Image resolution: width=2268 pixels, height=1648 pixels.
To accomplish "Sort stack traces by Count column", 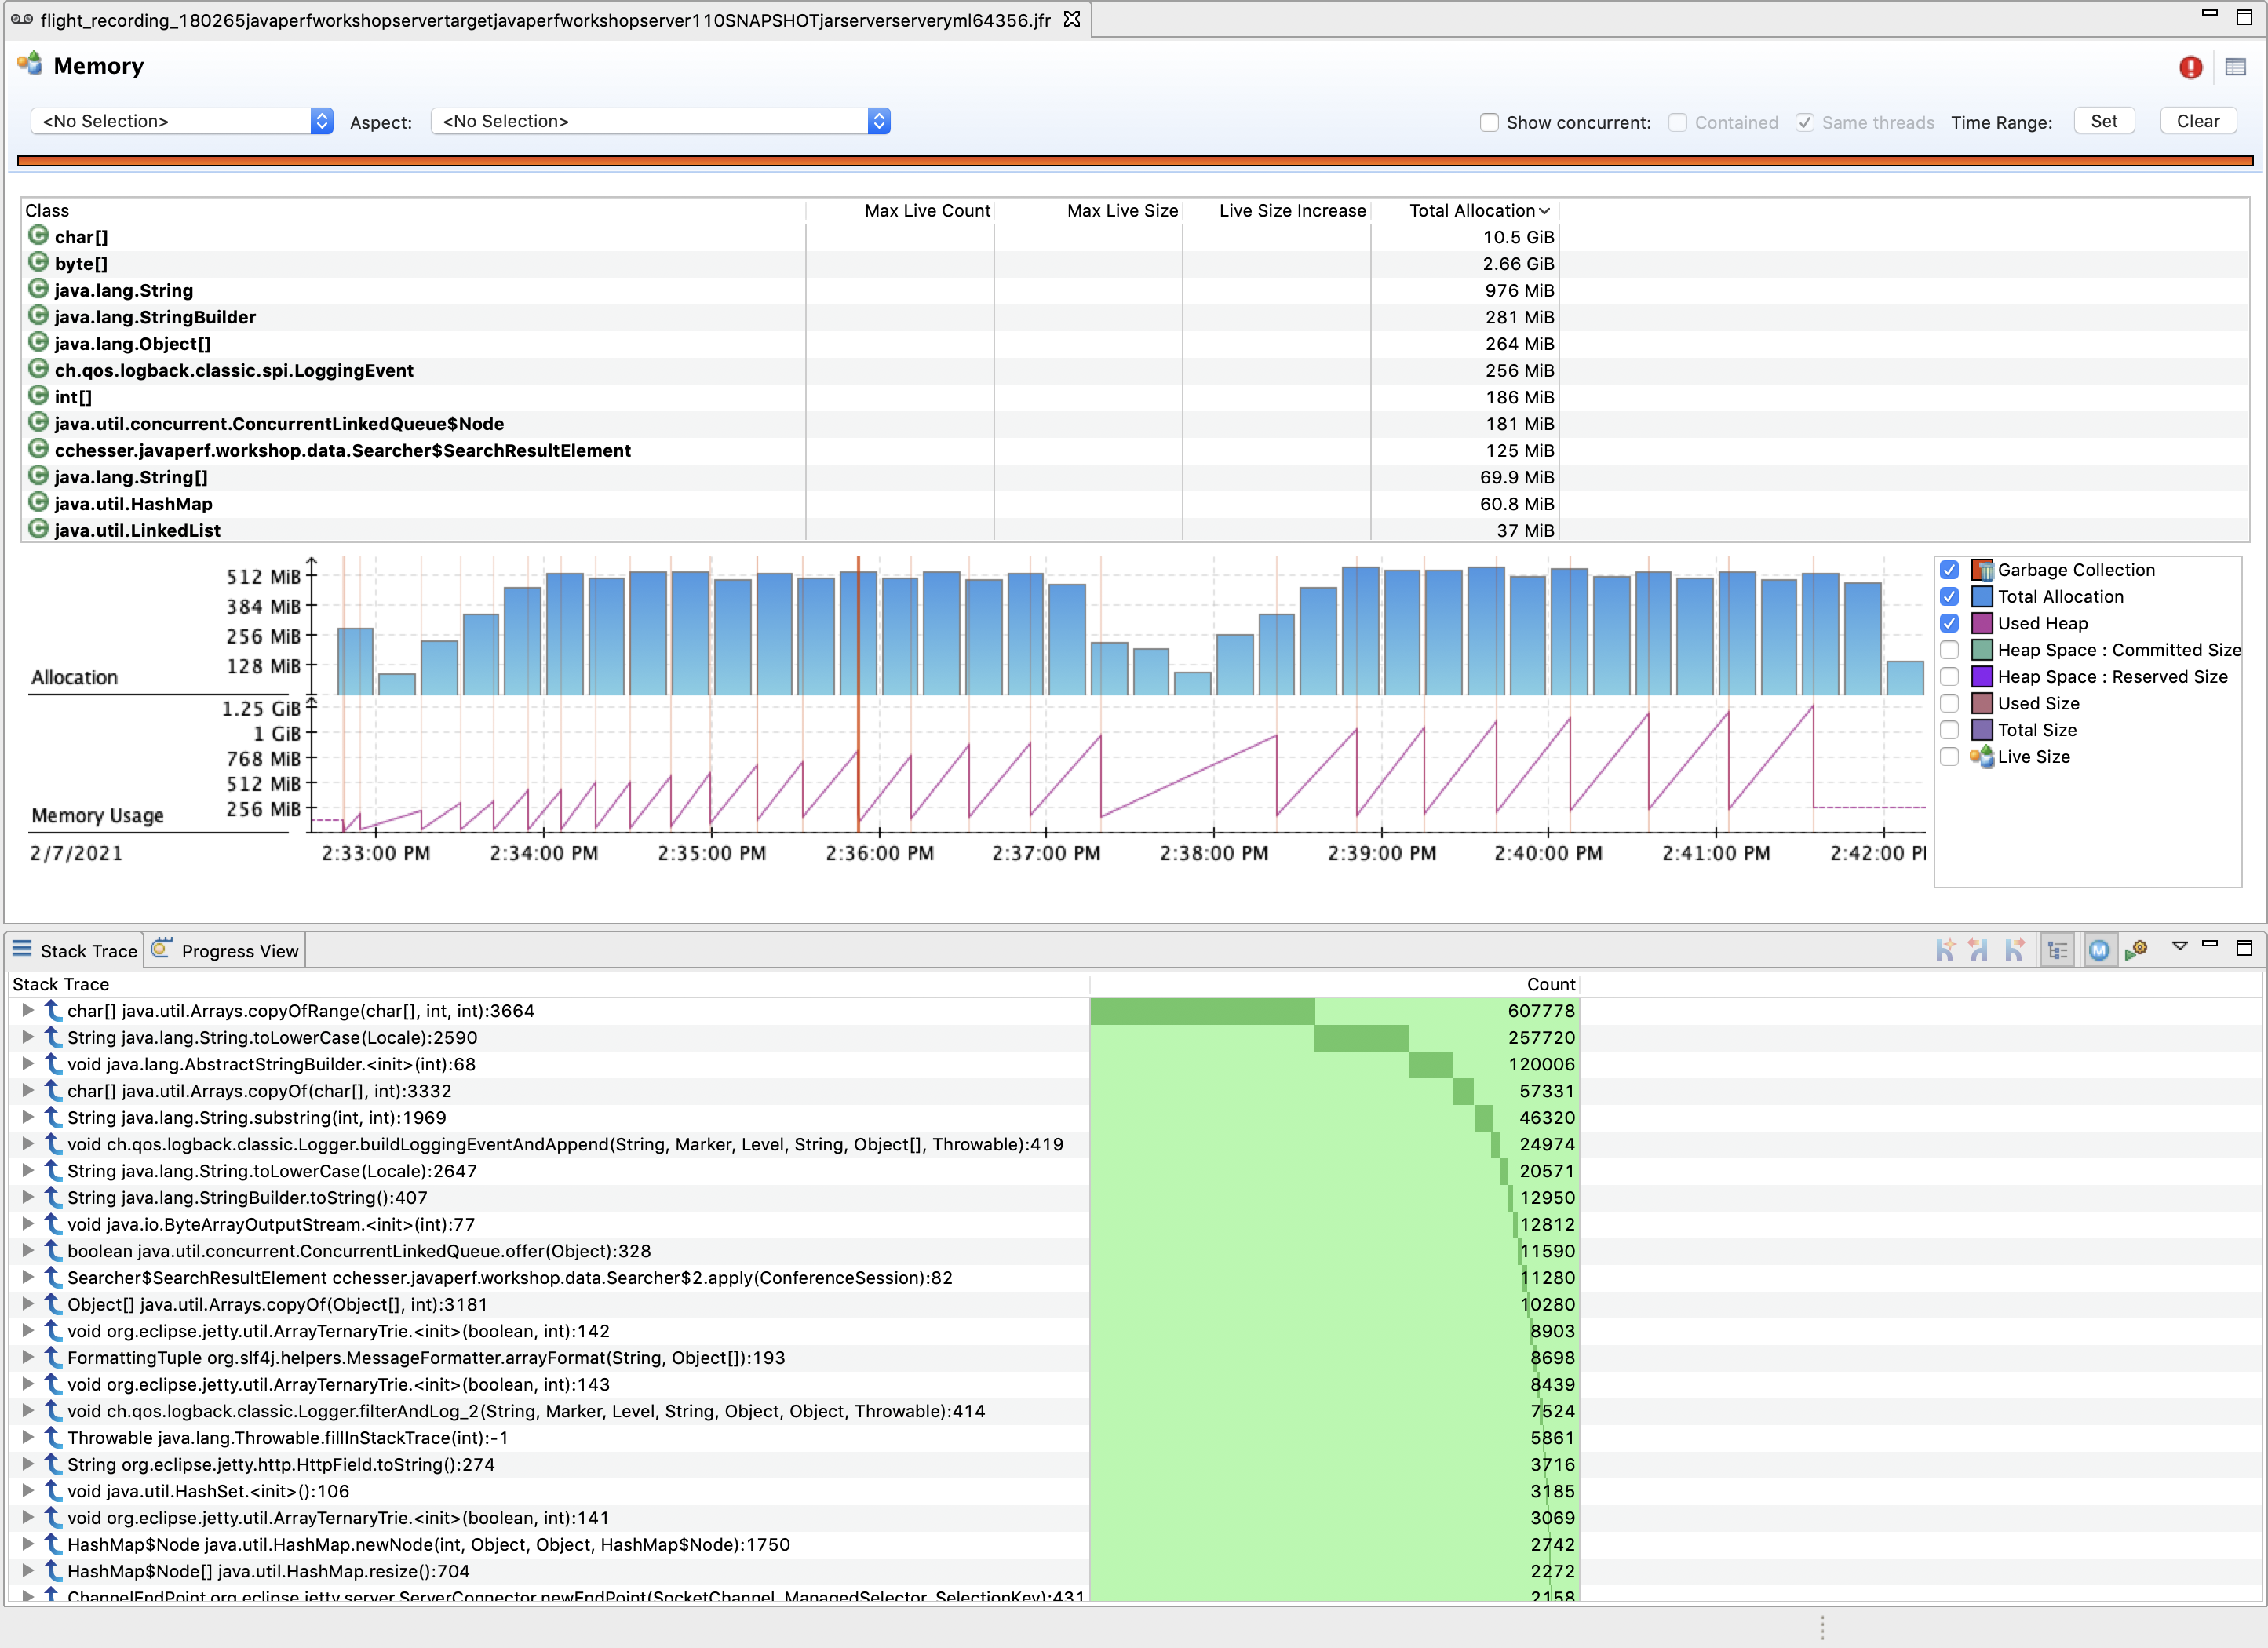I will [1336, 984].
